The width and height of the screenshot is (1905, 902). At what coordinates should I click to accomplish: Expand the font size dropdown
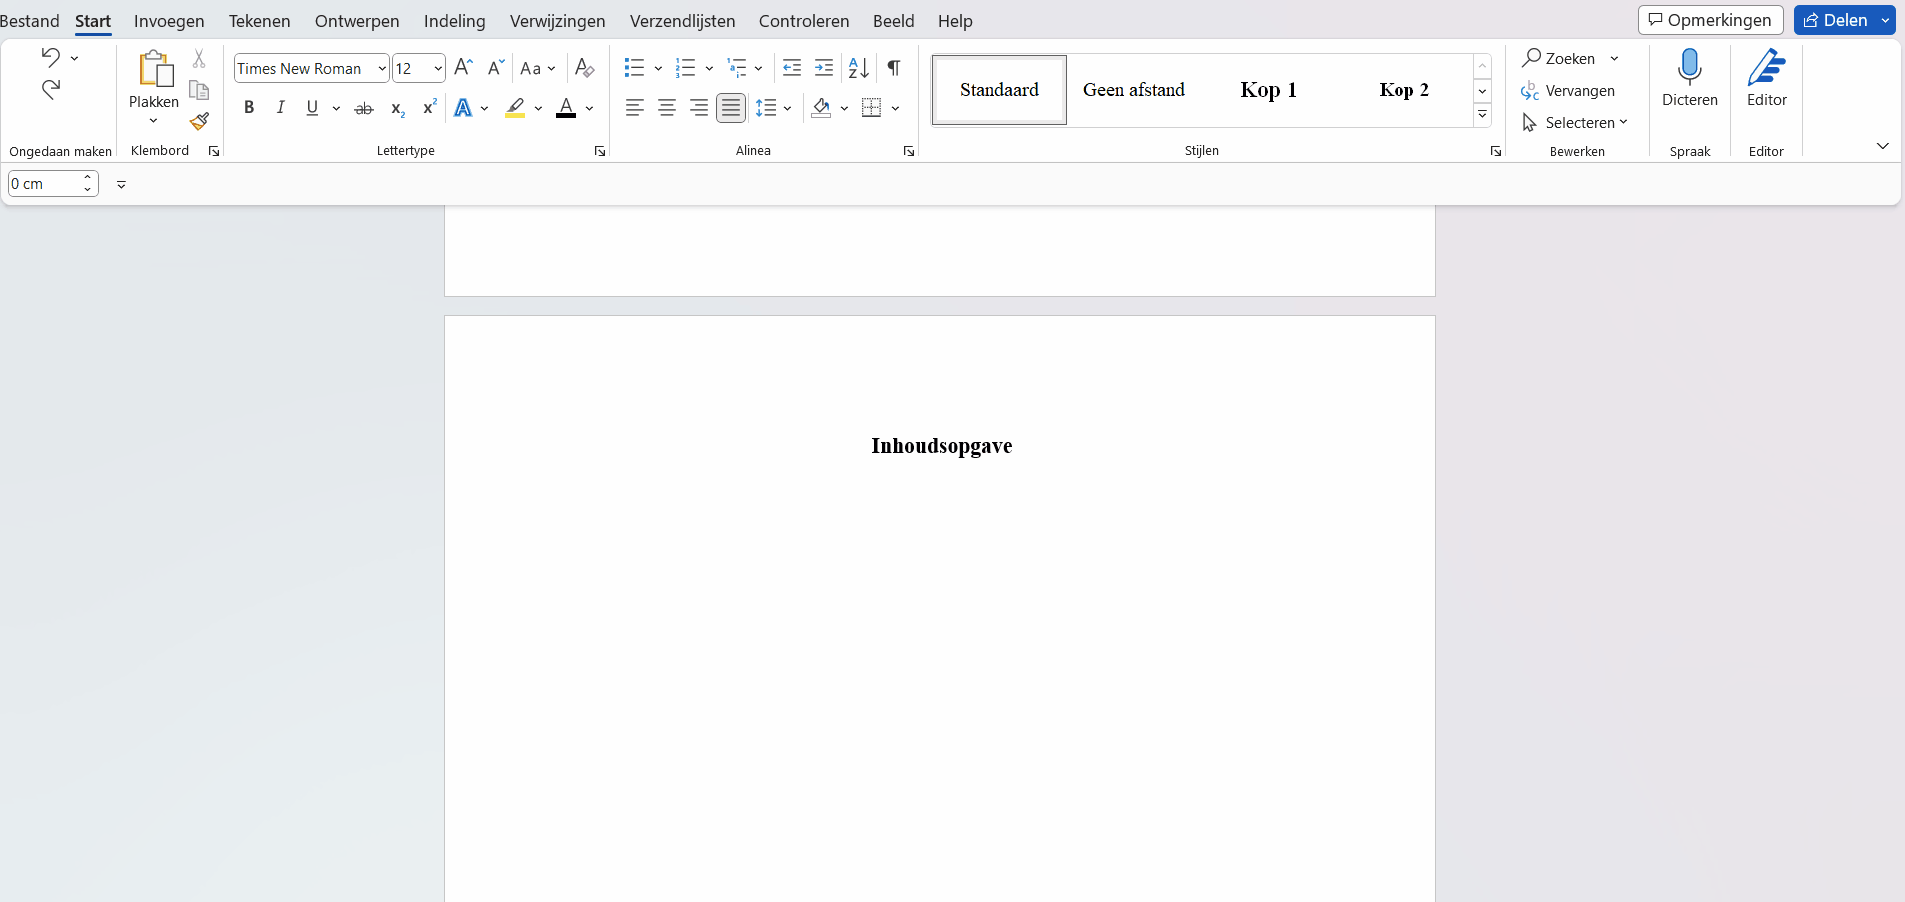pyautogui.click(x=438, y=68)
